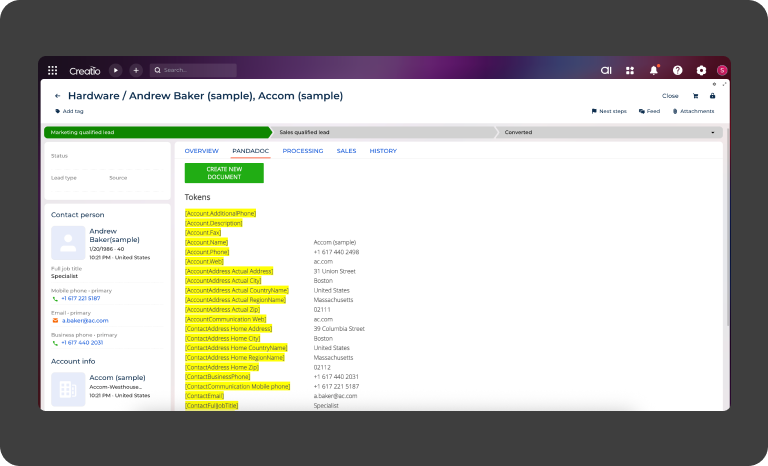768x466 pixels.
Task: Open Next steps panel
Action: [x=609, y=111]
